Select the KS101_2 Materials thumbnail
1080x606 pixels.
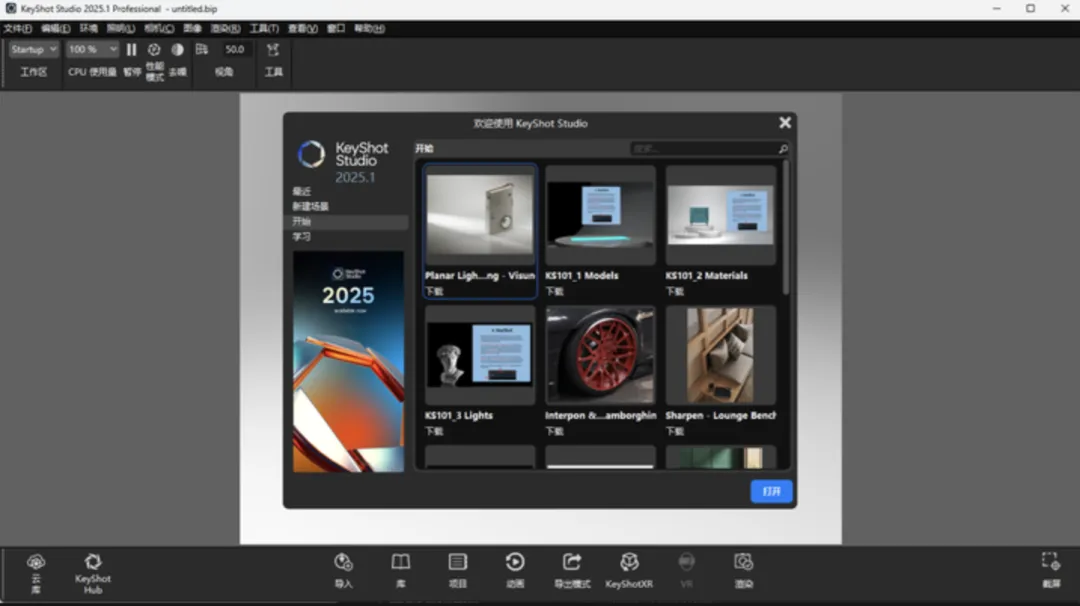[x=720, y=215]
